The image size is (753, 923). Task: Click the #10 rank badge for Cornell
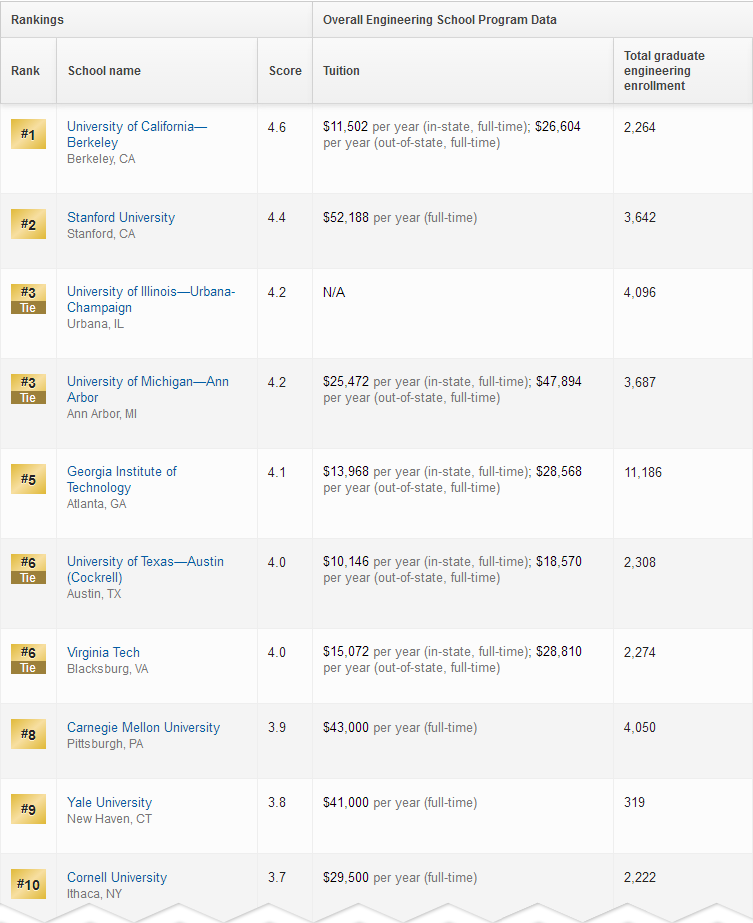coord(28,884)
